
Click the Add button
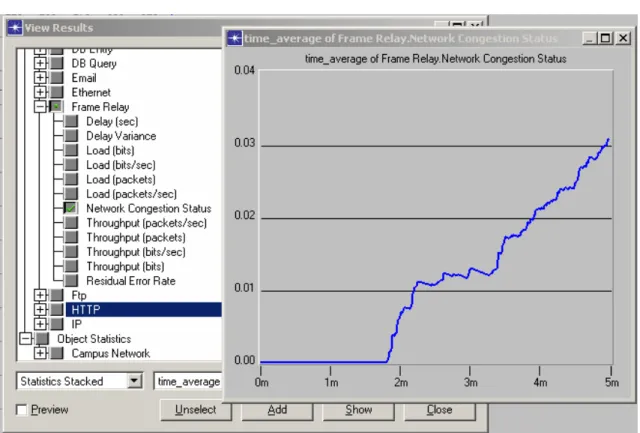click(x=277, y=410)
